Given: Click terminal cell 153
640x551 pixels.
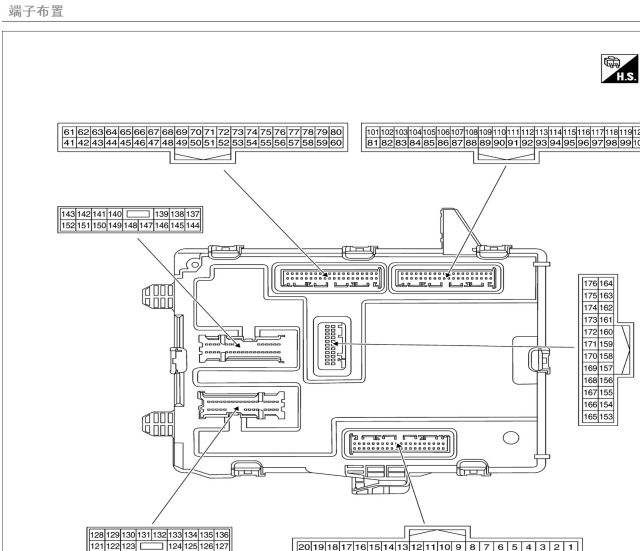Looking at the screenshot, I should point(606,417).
